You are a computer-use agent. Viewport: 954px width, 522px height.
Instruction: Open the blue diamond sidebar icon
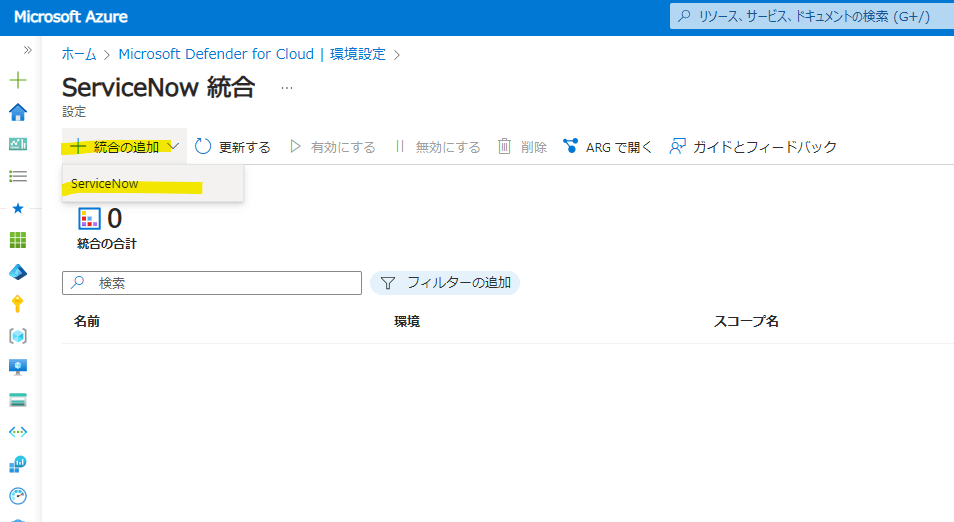tap(18, 272)
